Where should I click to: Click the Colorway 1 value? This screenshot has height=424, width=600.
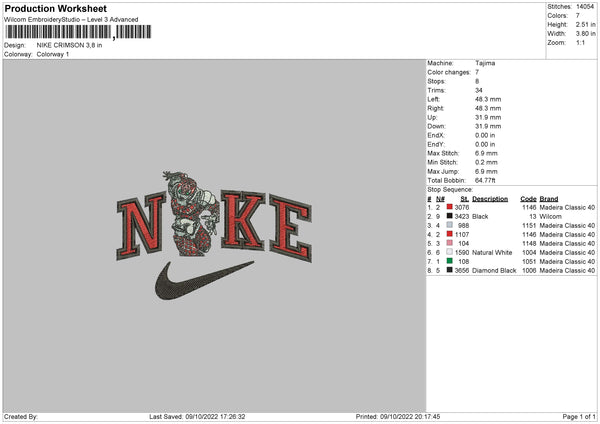(x=53, y=54)
